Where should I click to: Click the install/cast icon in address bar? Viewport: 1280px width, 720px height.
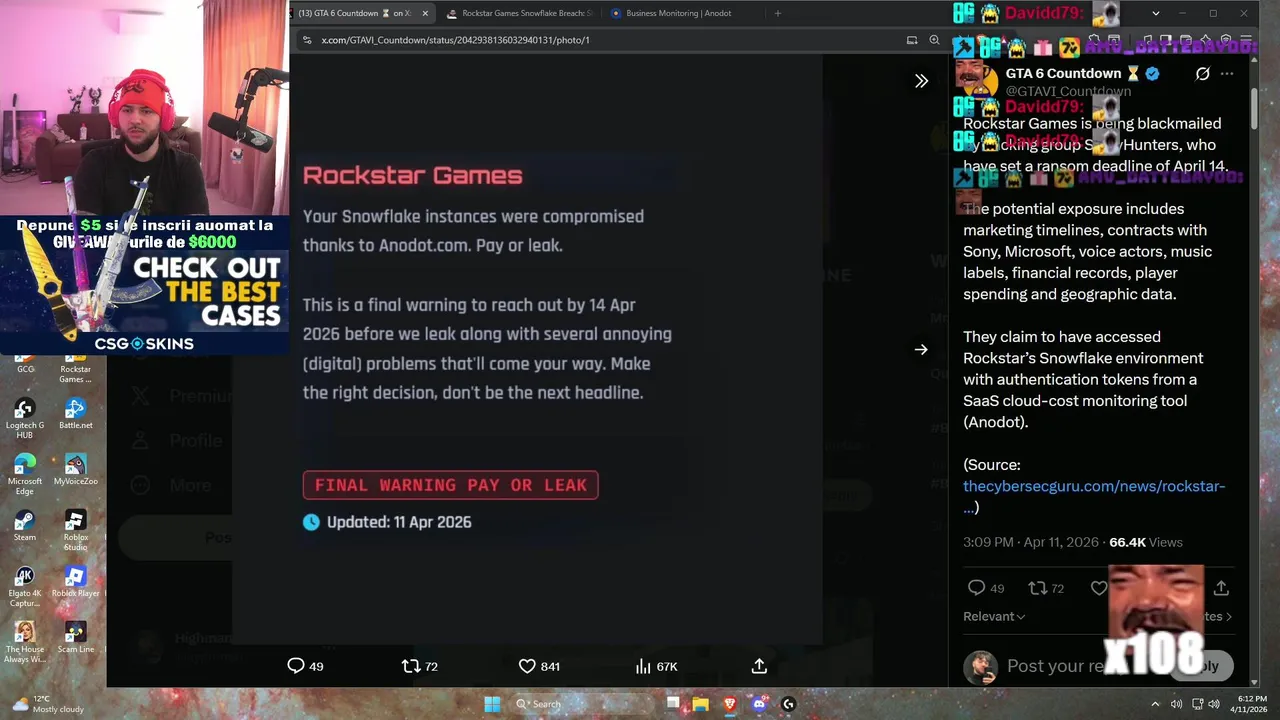[x=912, y=40]
